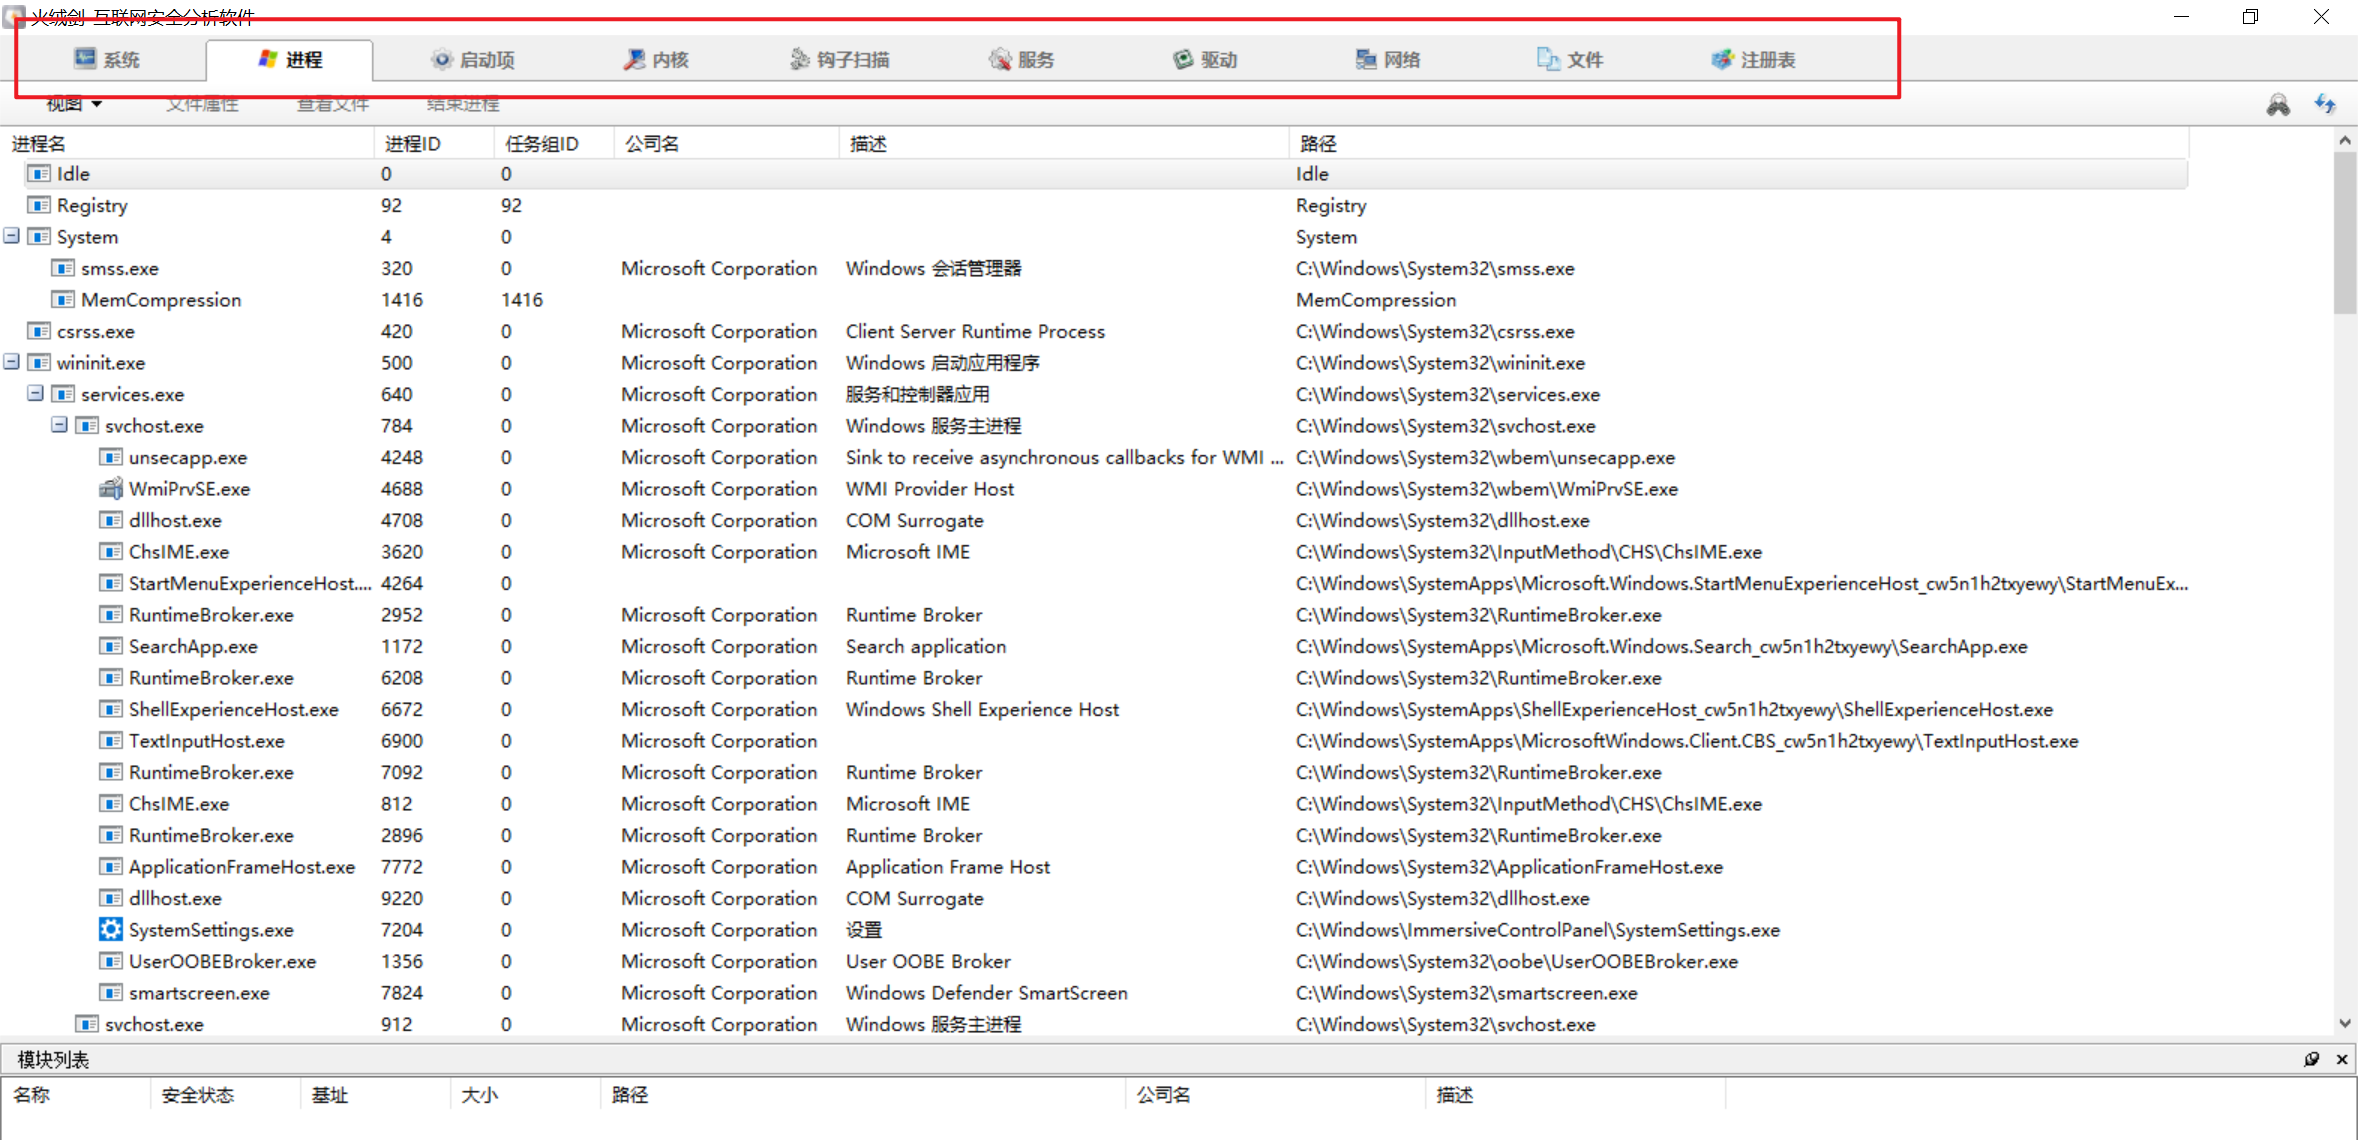2358x1140 pixels.
Task: Open the 视图 dropdown menu
Action: tap(74, 104)
